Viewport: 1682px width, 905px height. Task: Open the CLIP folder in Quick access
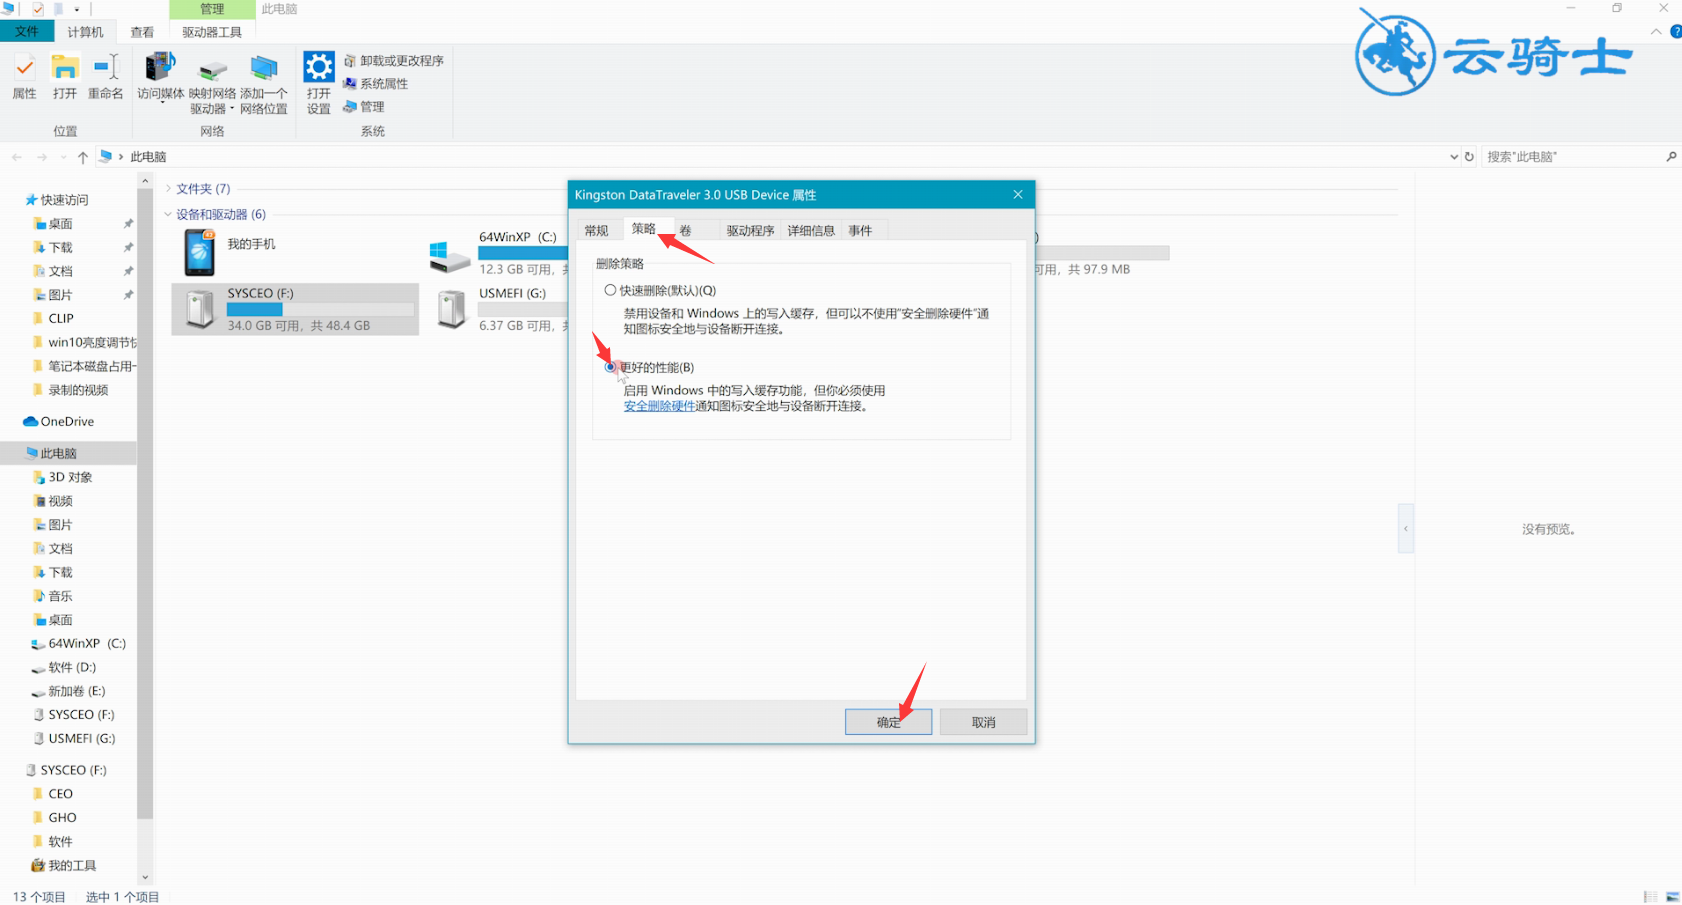61,319
